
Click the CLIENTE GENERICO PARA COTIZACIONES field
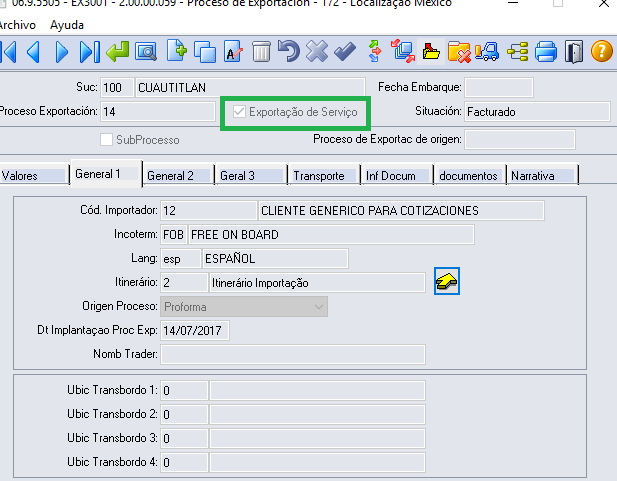(x=401, y=211)
